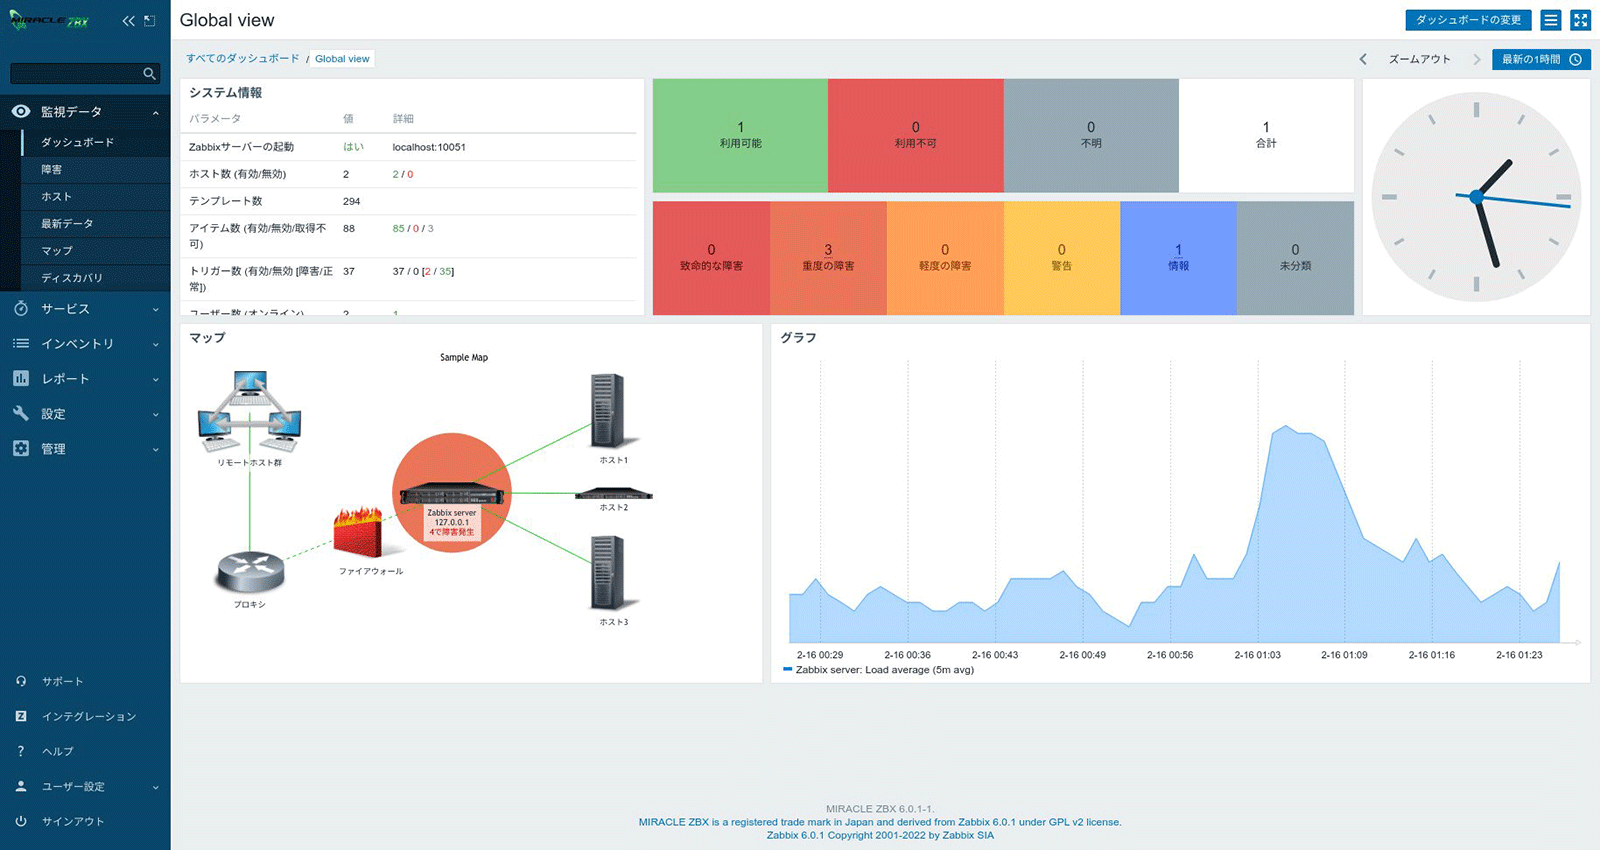The height and width of the screenshot is (850, 1600).
Task: Click the sidebar hide toggle icon
Action: (150, 21)
